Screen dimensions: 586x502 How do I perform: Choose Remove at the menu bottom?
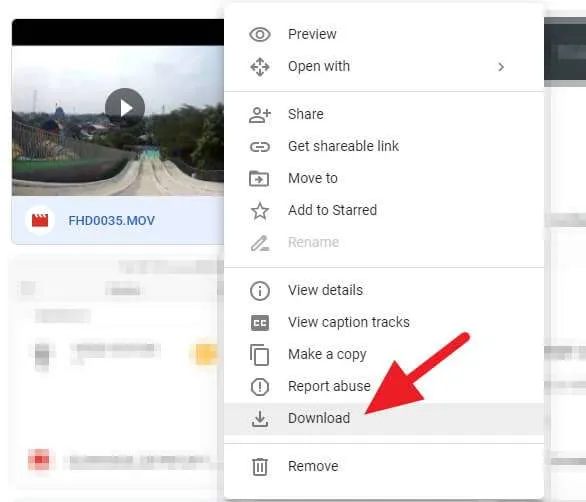384,466
